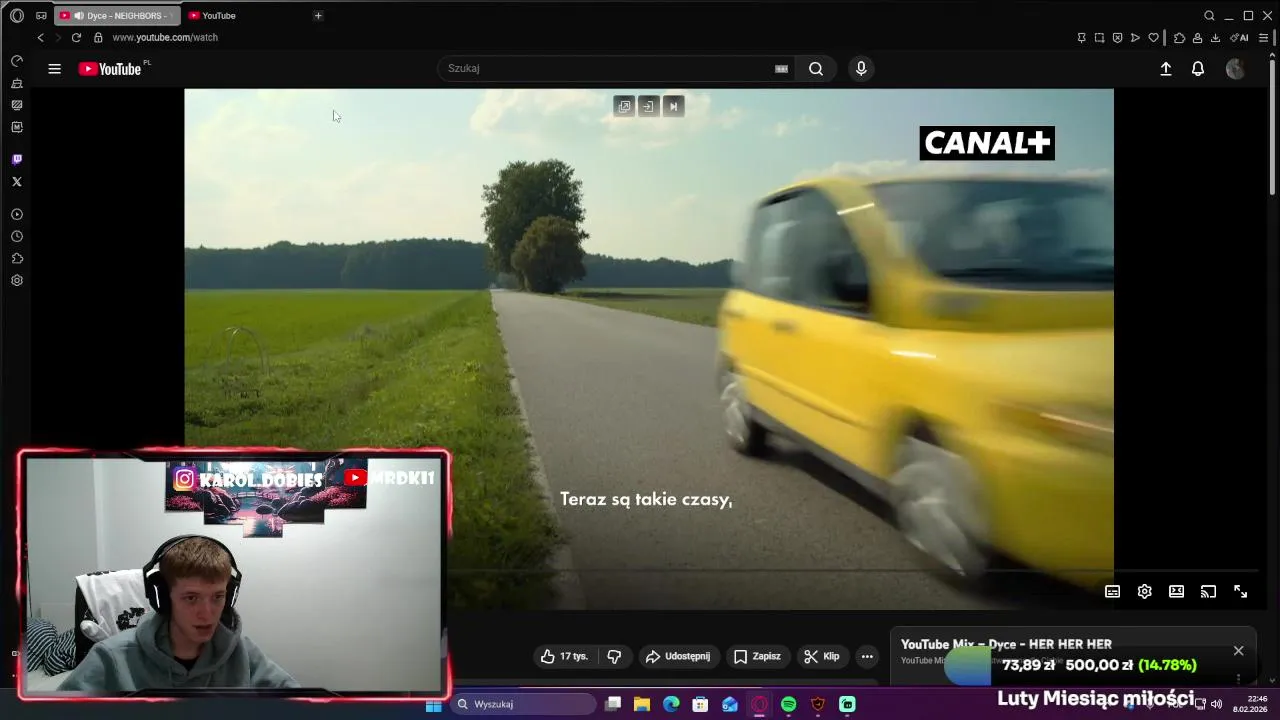Open the Twitch sidebar panel
The width and height of the screenshot is (1280, 720).
coord(17,159)
